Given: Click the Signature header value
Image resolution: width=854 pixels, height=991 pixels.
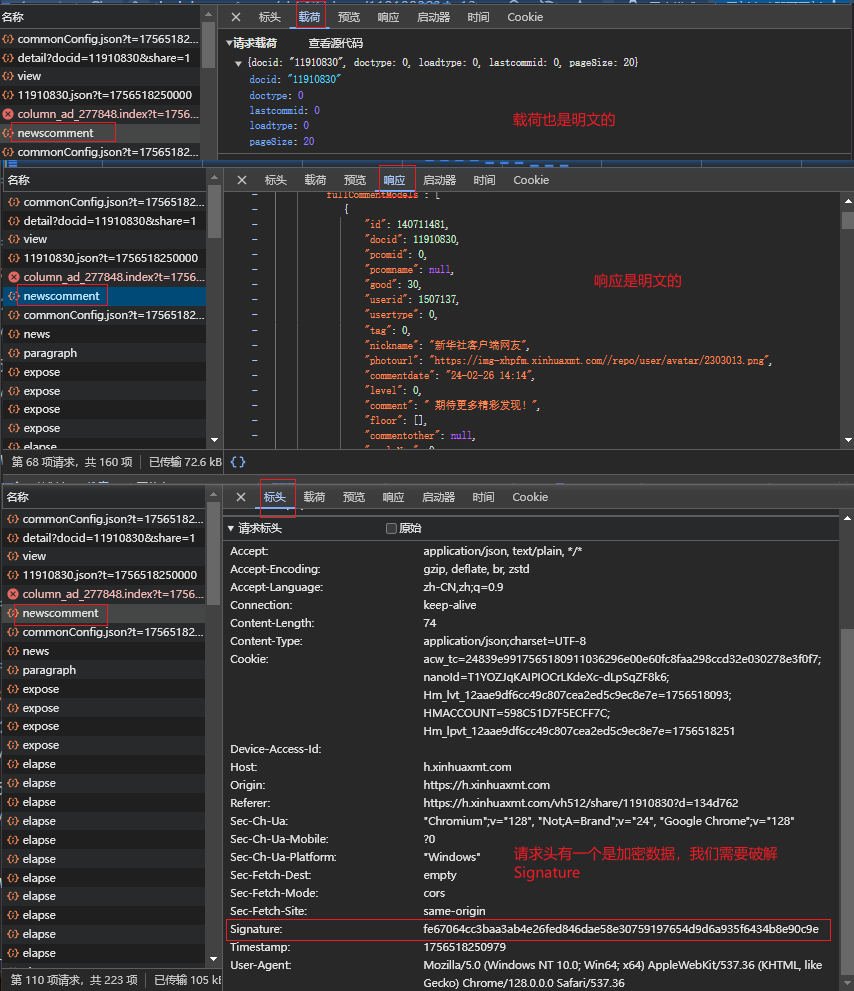Looking at the screenshot, I should click(x=621, y=929).
